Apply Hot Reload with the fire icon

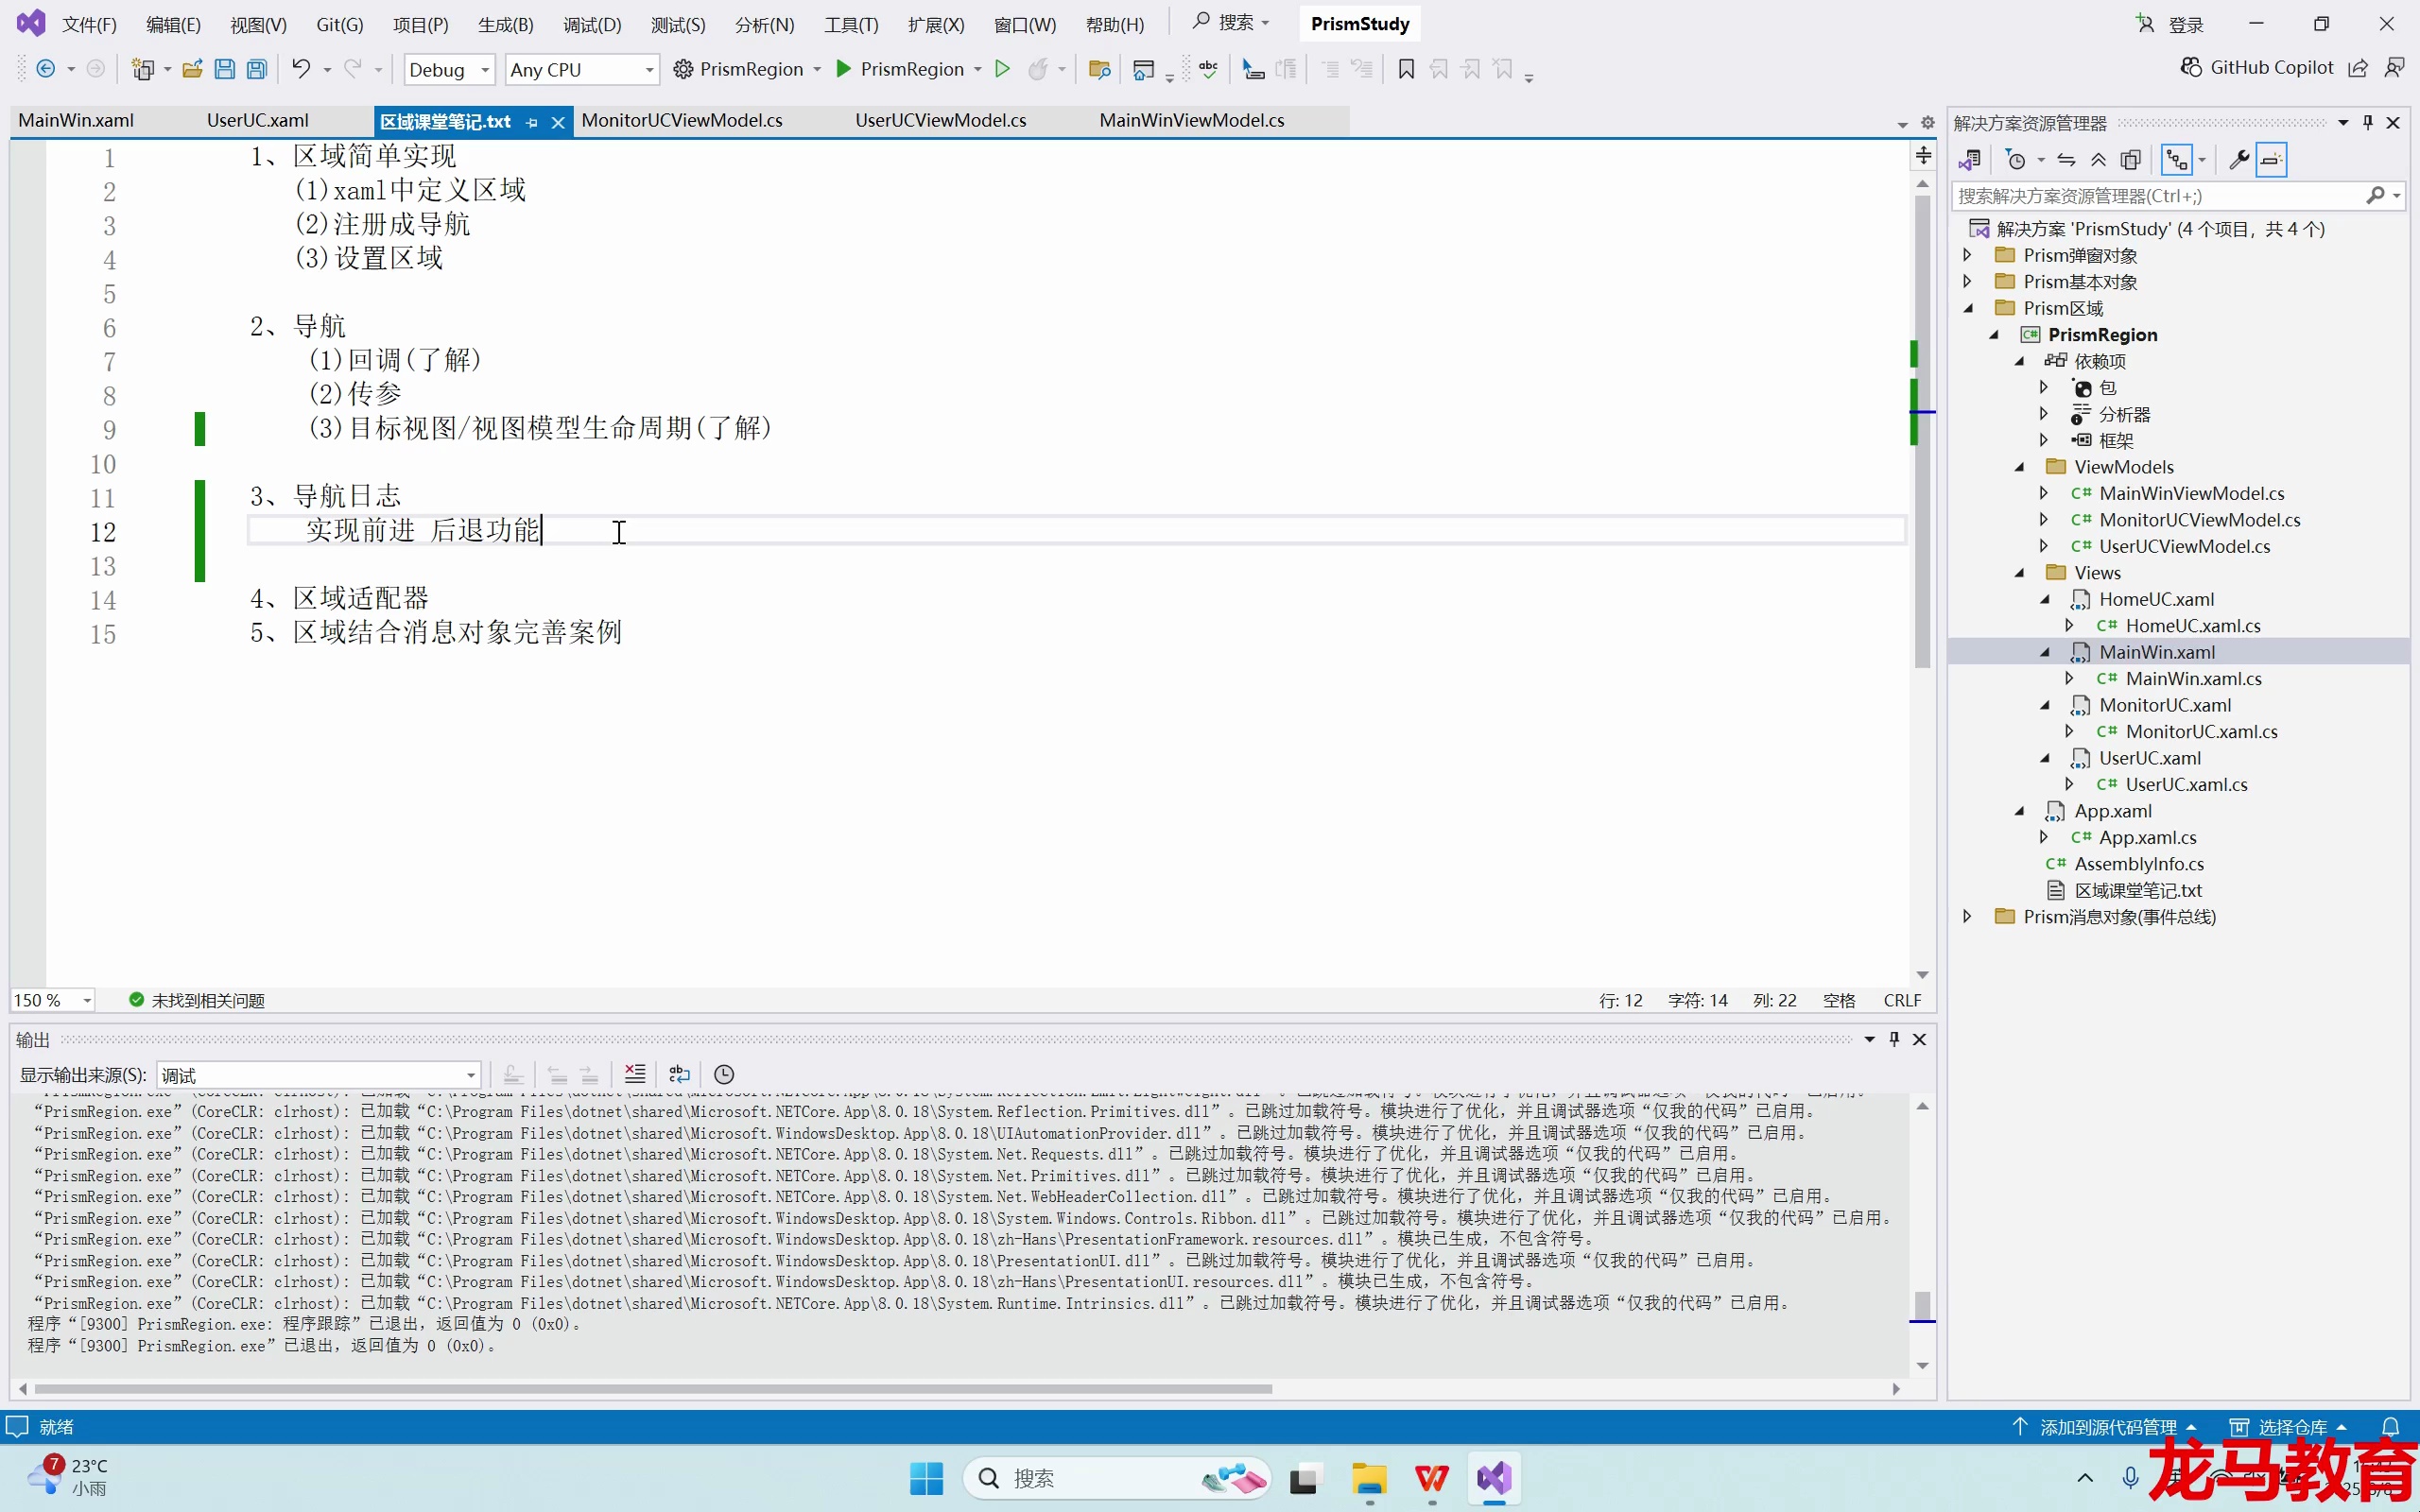click(x=1040, y=69)
